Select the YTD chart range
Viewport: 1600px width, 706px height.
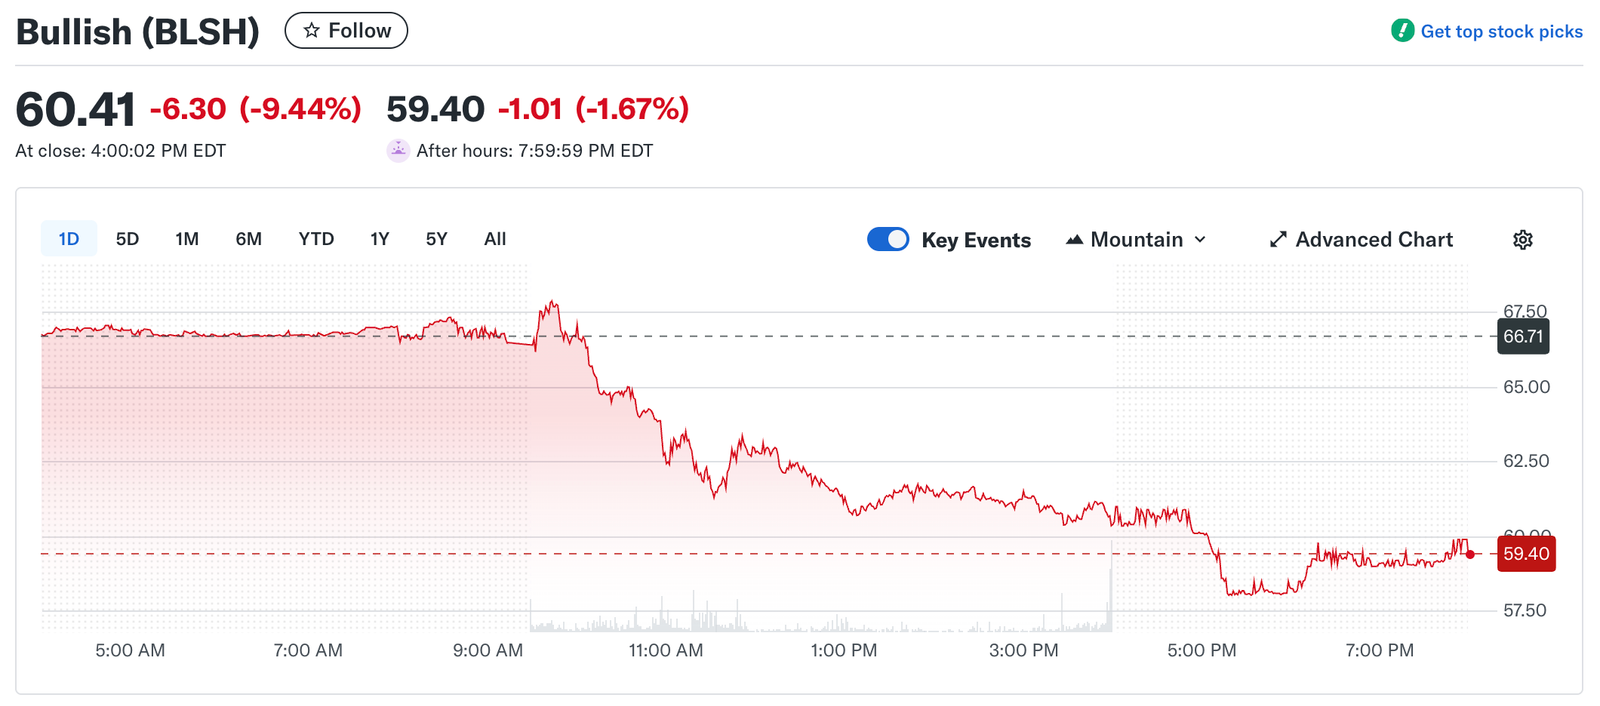click(x=316, y=239)
